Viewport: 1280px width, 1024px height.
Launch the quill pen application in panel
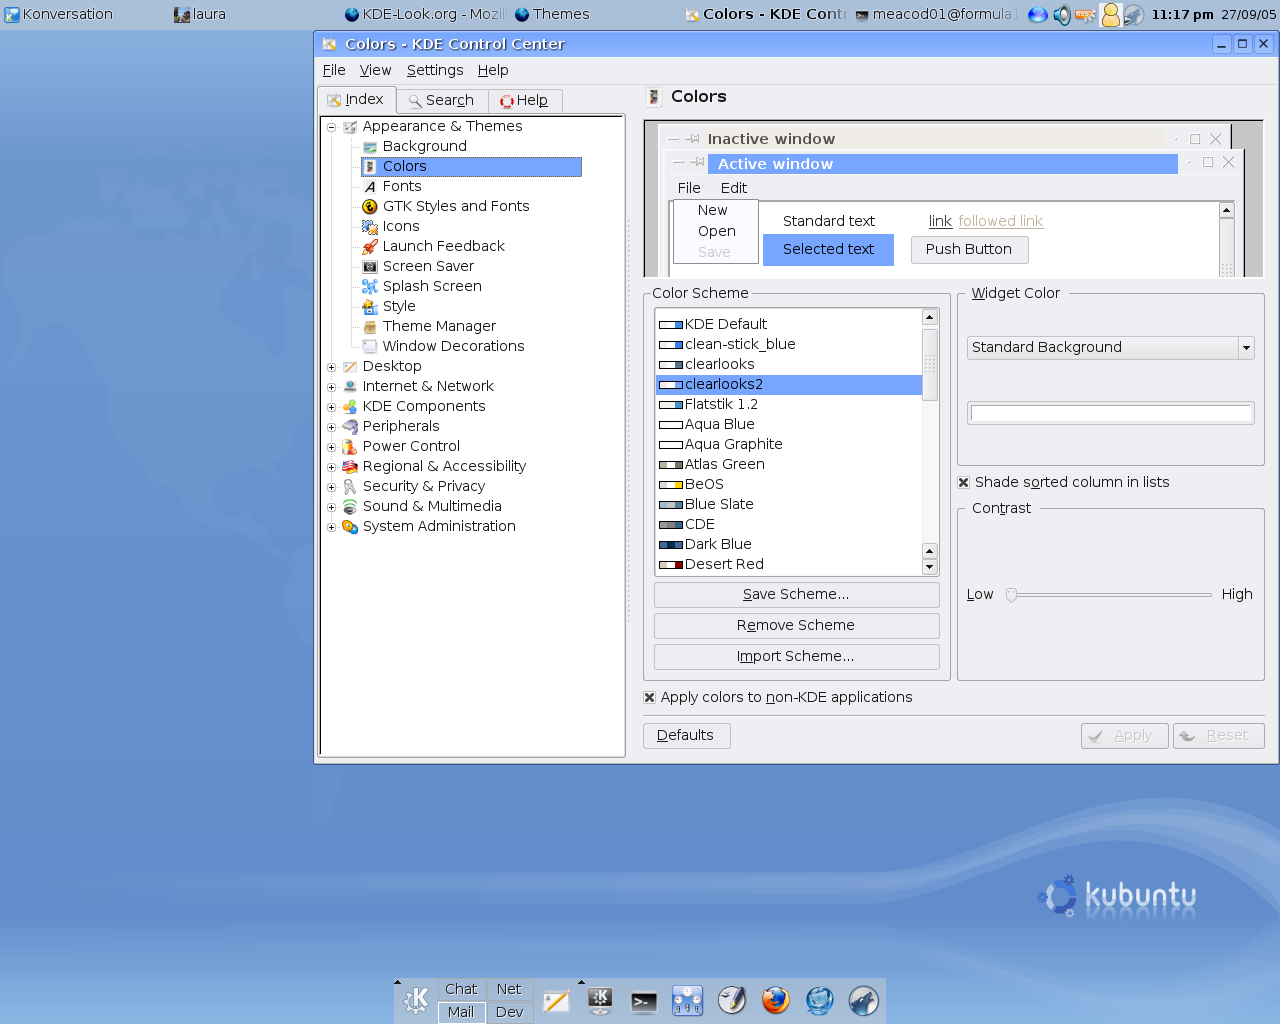click(732, 1000)
